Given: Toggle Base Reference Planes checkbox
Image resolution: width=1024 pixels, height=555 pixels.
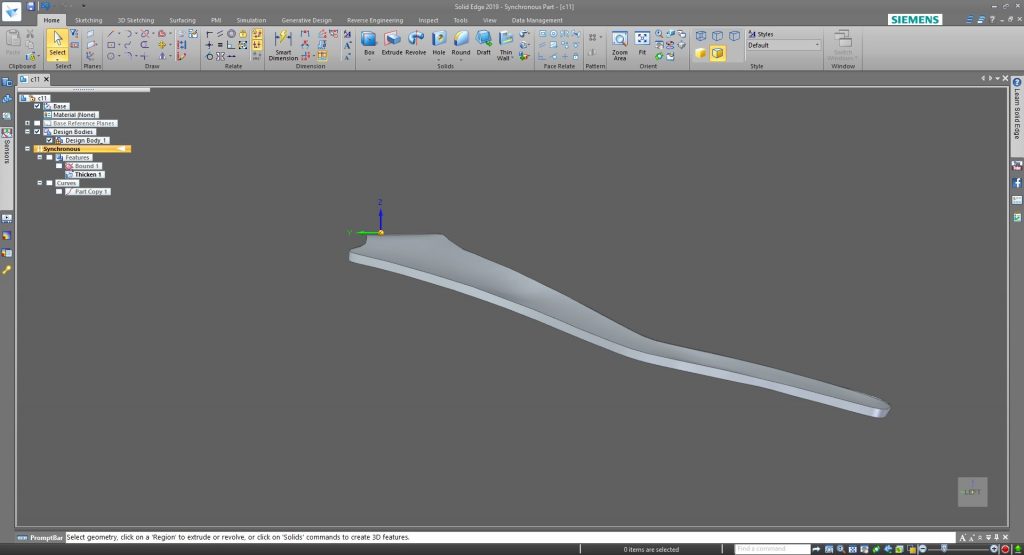Looking at the screenshot, I should coord(37,123).
